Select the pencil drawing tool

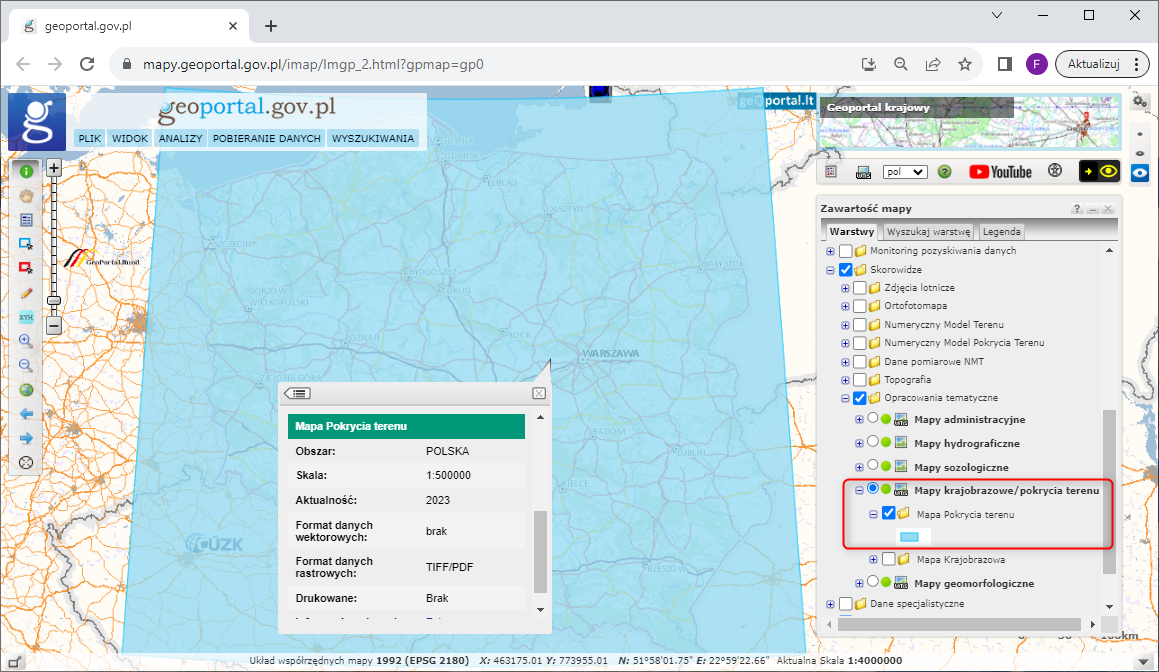pyautogui.click(x=26, y=293)
